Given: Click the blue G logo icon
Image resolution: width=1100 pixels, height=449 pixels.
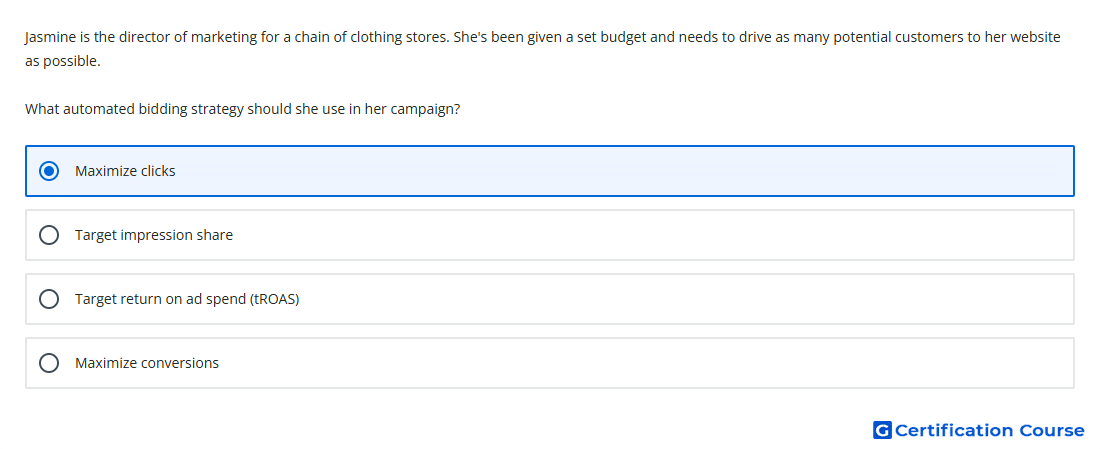Looking at the screenshot, I should click(882, 430).
